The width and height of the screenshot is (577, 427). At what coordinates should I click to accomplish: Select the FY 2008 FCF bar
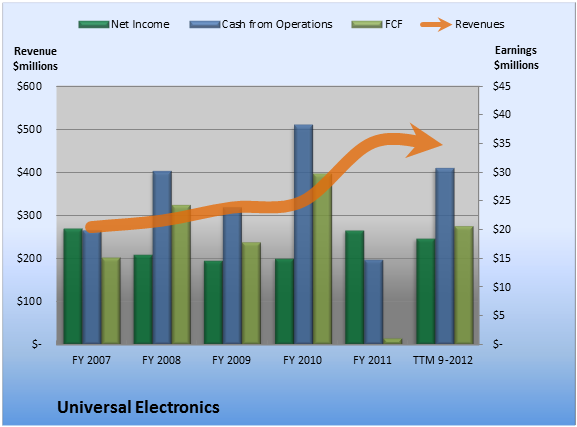coord(181,275)
